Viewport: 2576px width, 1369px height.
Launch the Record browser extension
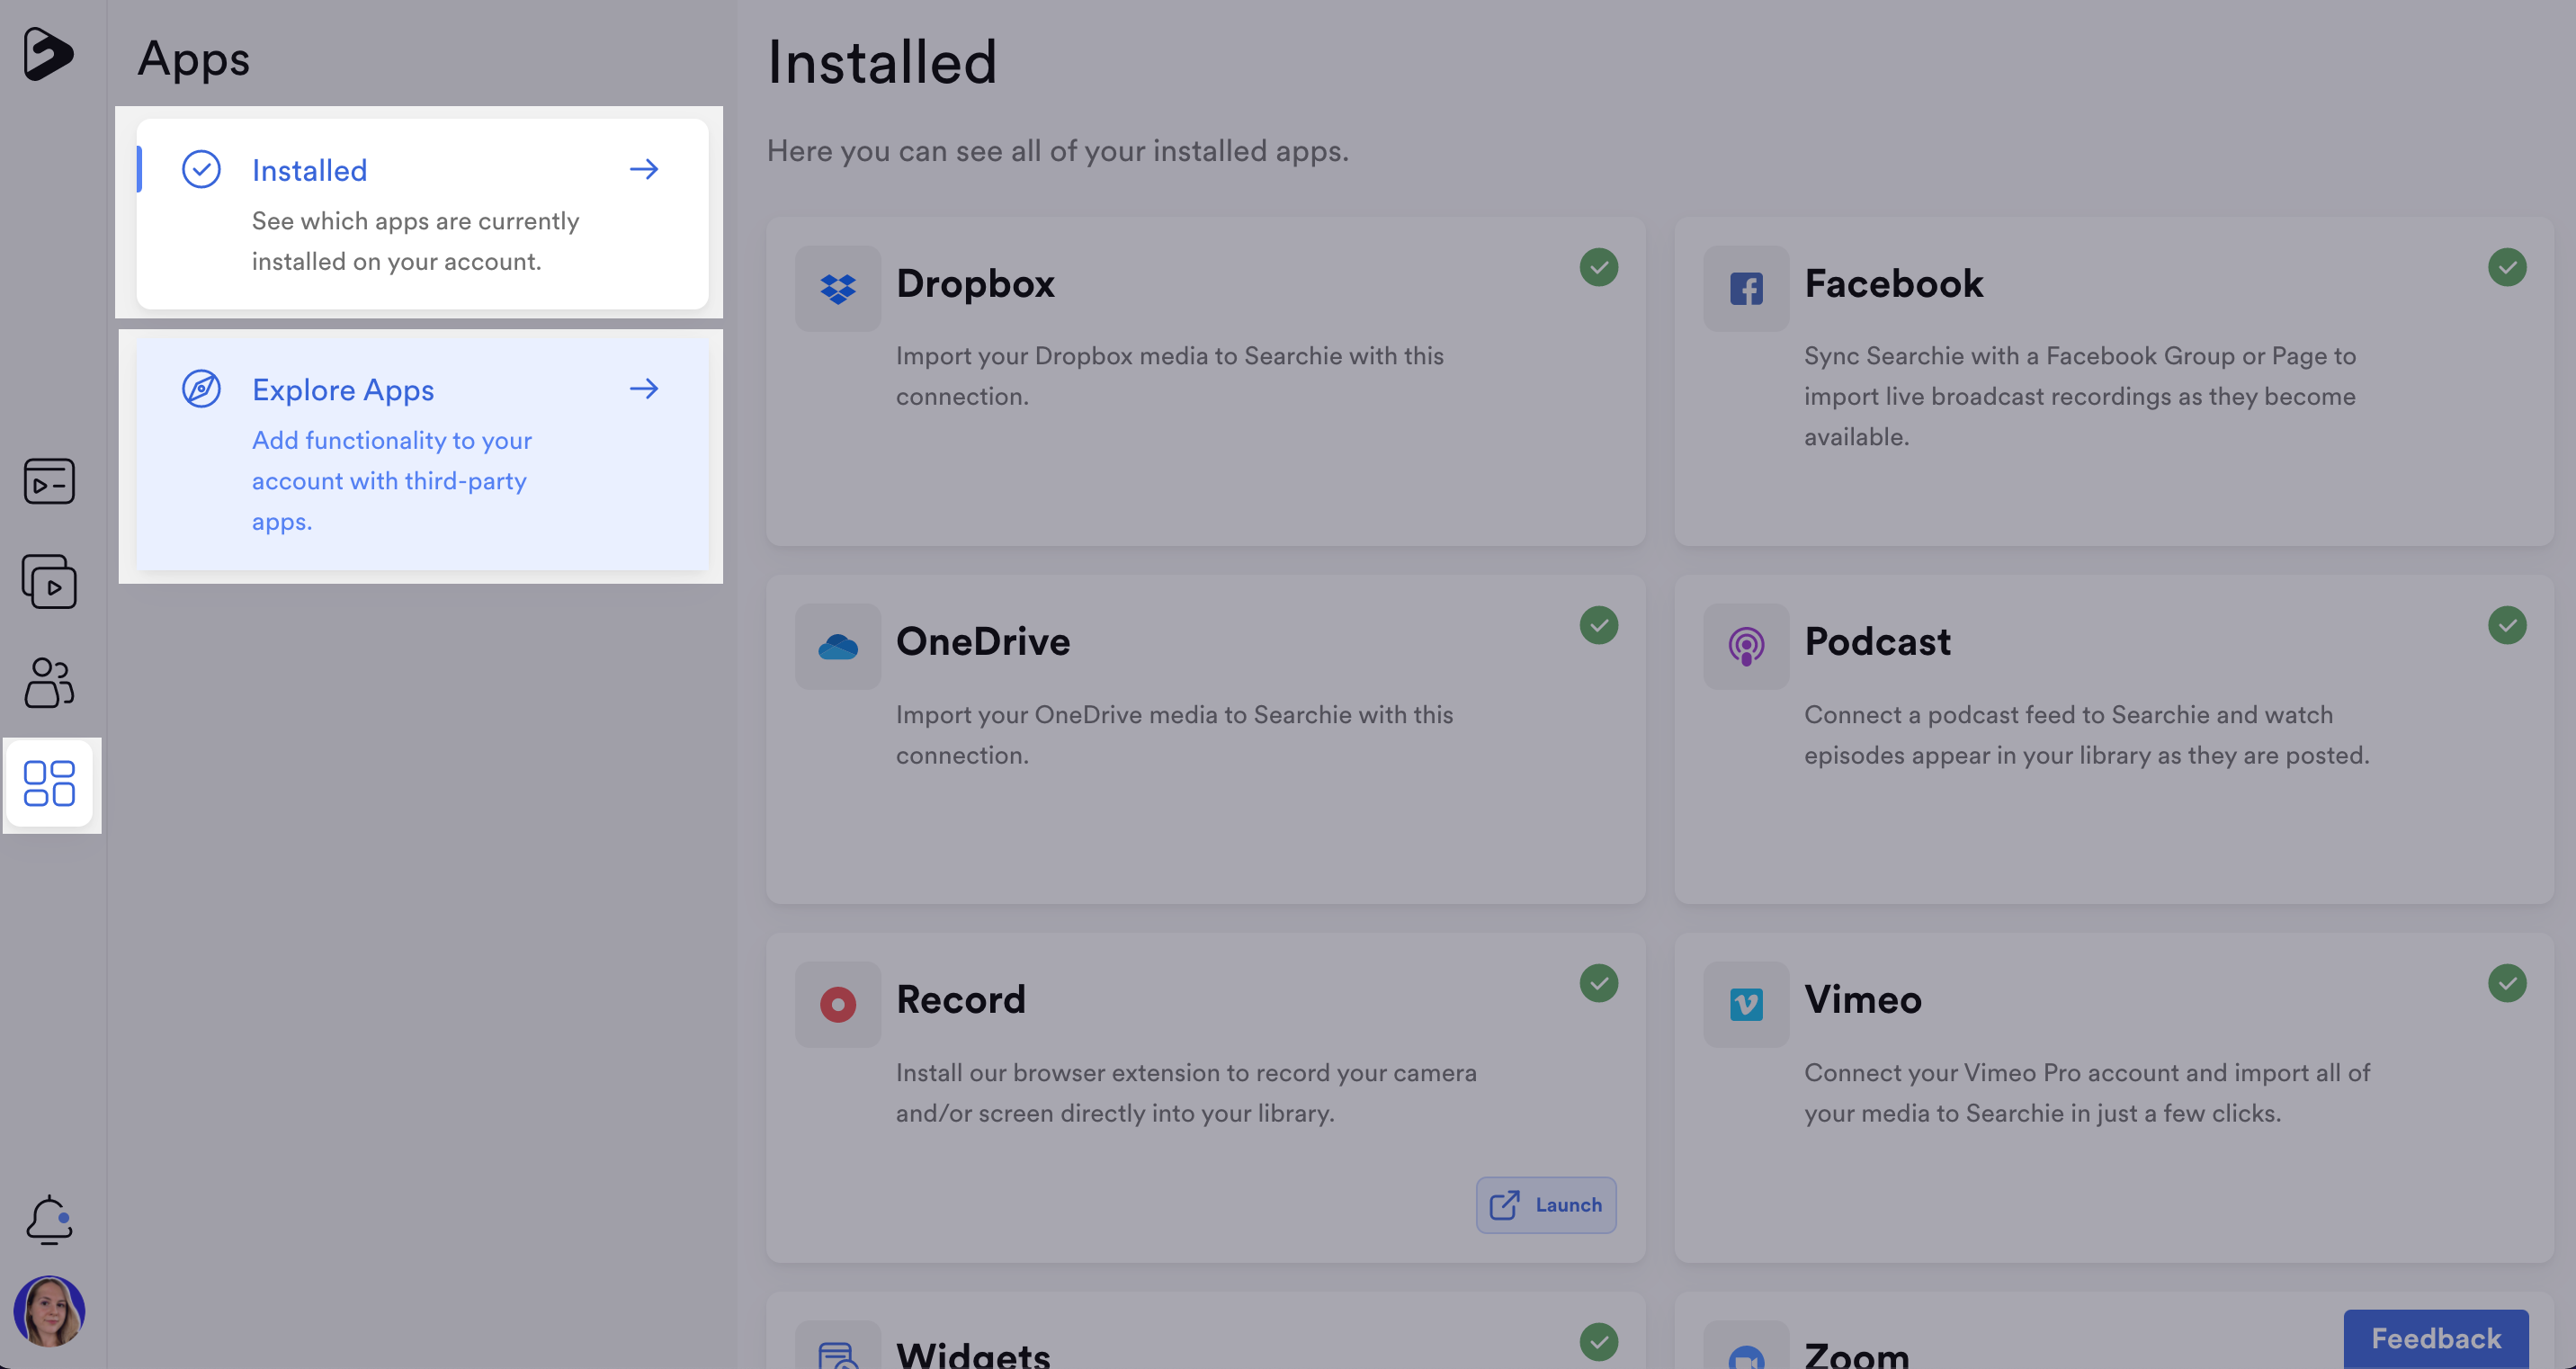[1546, 1205]
